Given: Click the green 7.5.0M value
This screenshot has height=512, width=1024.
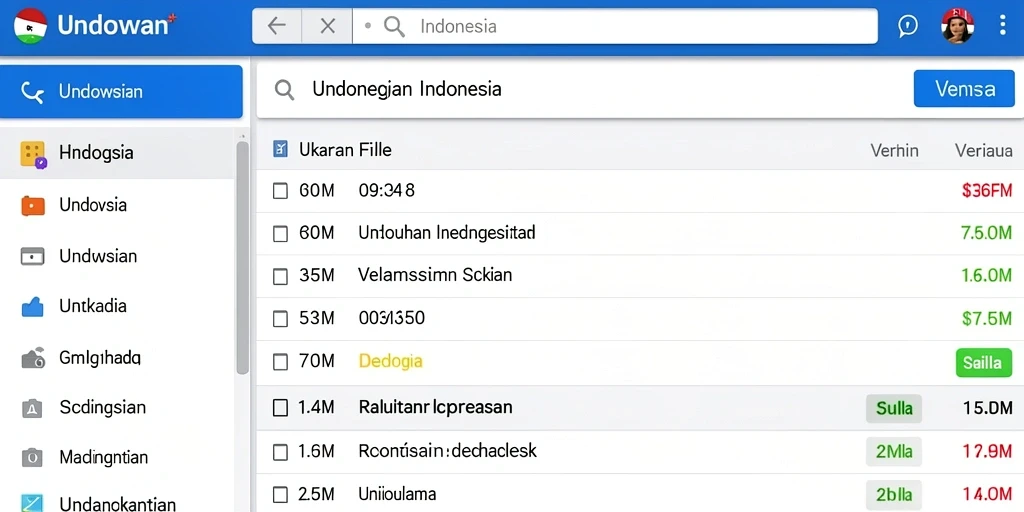Looking at the screenshot, I should coord(986,232).
